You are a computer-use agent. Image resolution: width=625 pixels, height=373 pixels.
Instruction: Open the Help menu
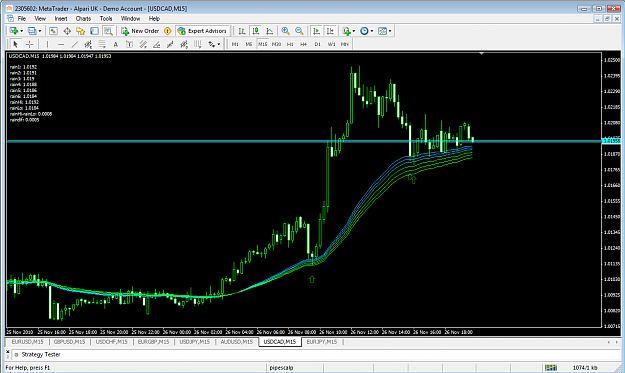154,18
